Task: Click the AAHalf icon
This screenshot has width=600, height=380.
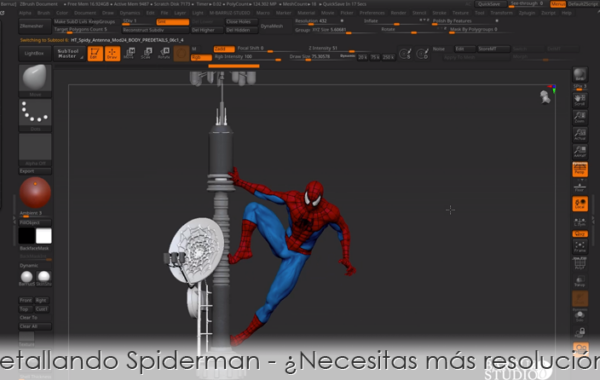Action: (580, 152)
